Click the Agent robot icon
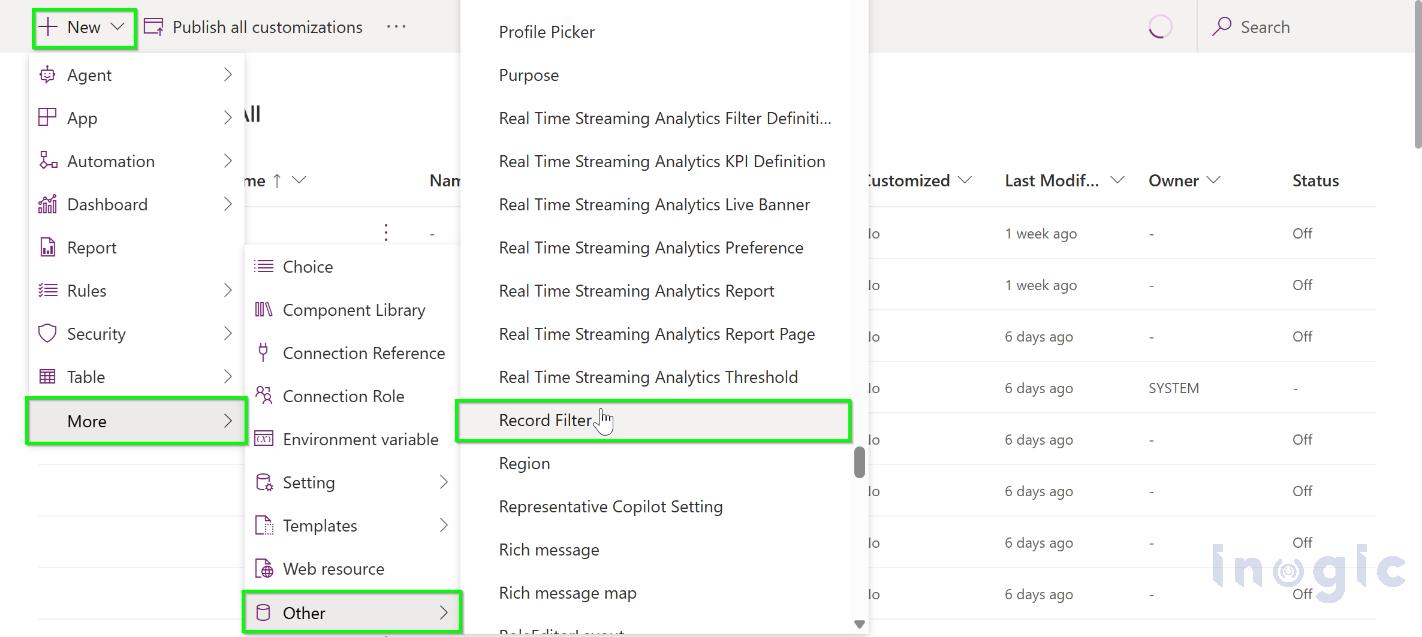1422x637 pixels. click(x=47, y=75)
